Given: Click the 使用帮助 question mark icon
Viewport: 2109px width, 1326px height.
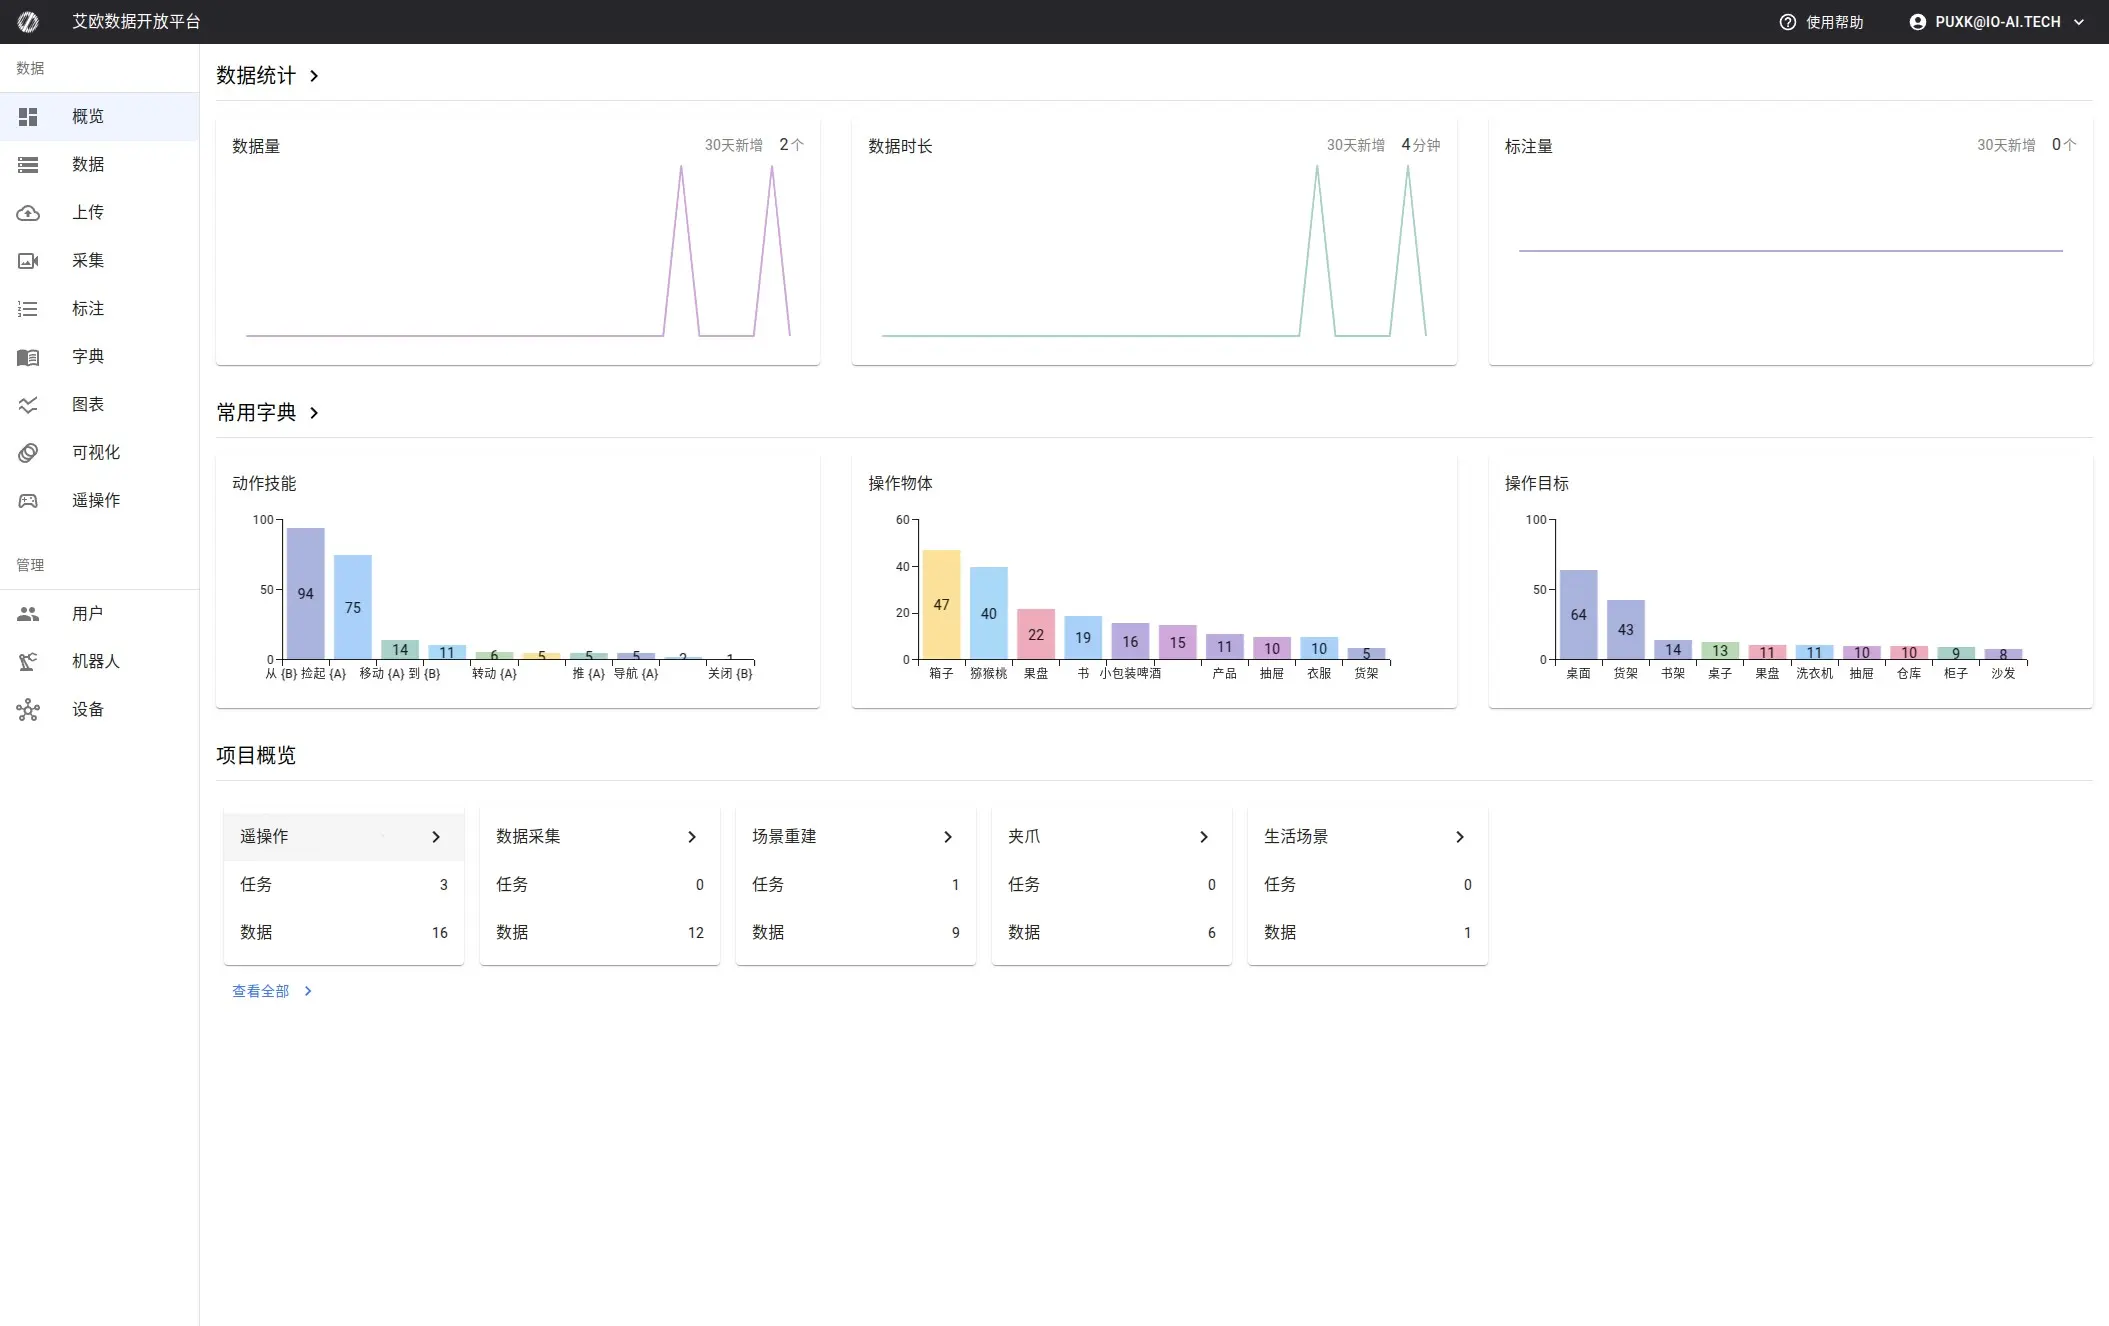Looking at the screenshot, I should click(1788, 22).
